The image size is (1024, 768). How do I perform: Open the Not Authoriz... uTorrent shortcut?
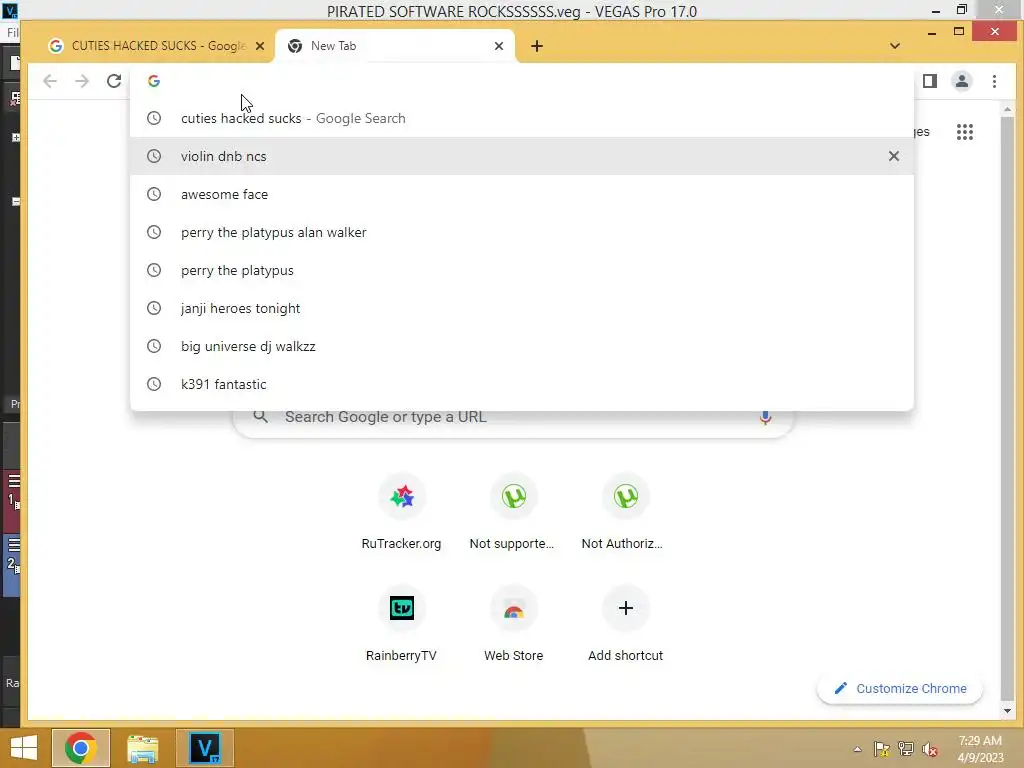625,515
